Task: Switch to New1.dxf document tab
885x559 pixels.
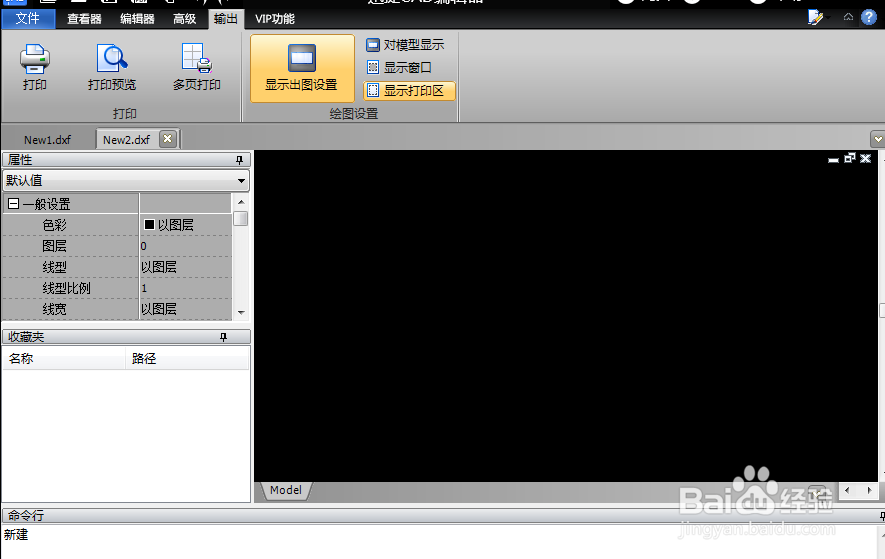Action: pyautogui.click(x=47, y=139)
